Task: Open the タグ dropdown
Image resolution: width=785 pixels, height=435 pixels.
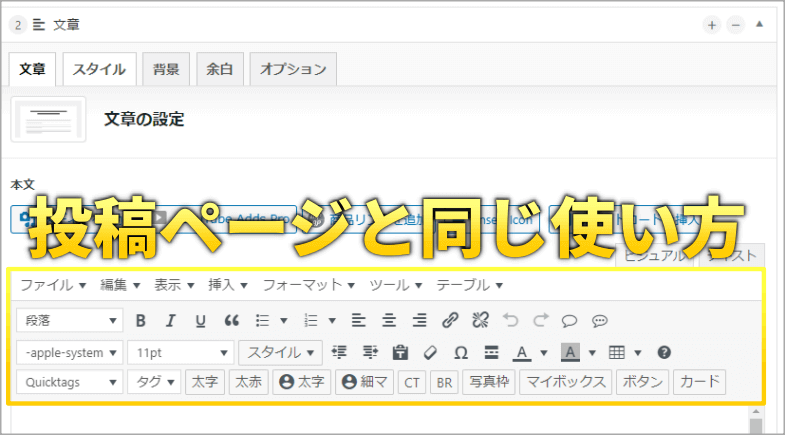Action: pyautogui.click(x=154, y=382)
